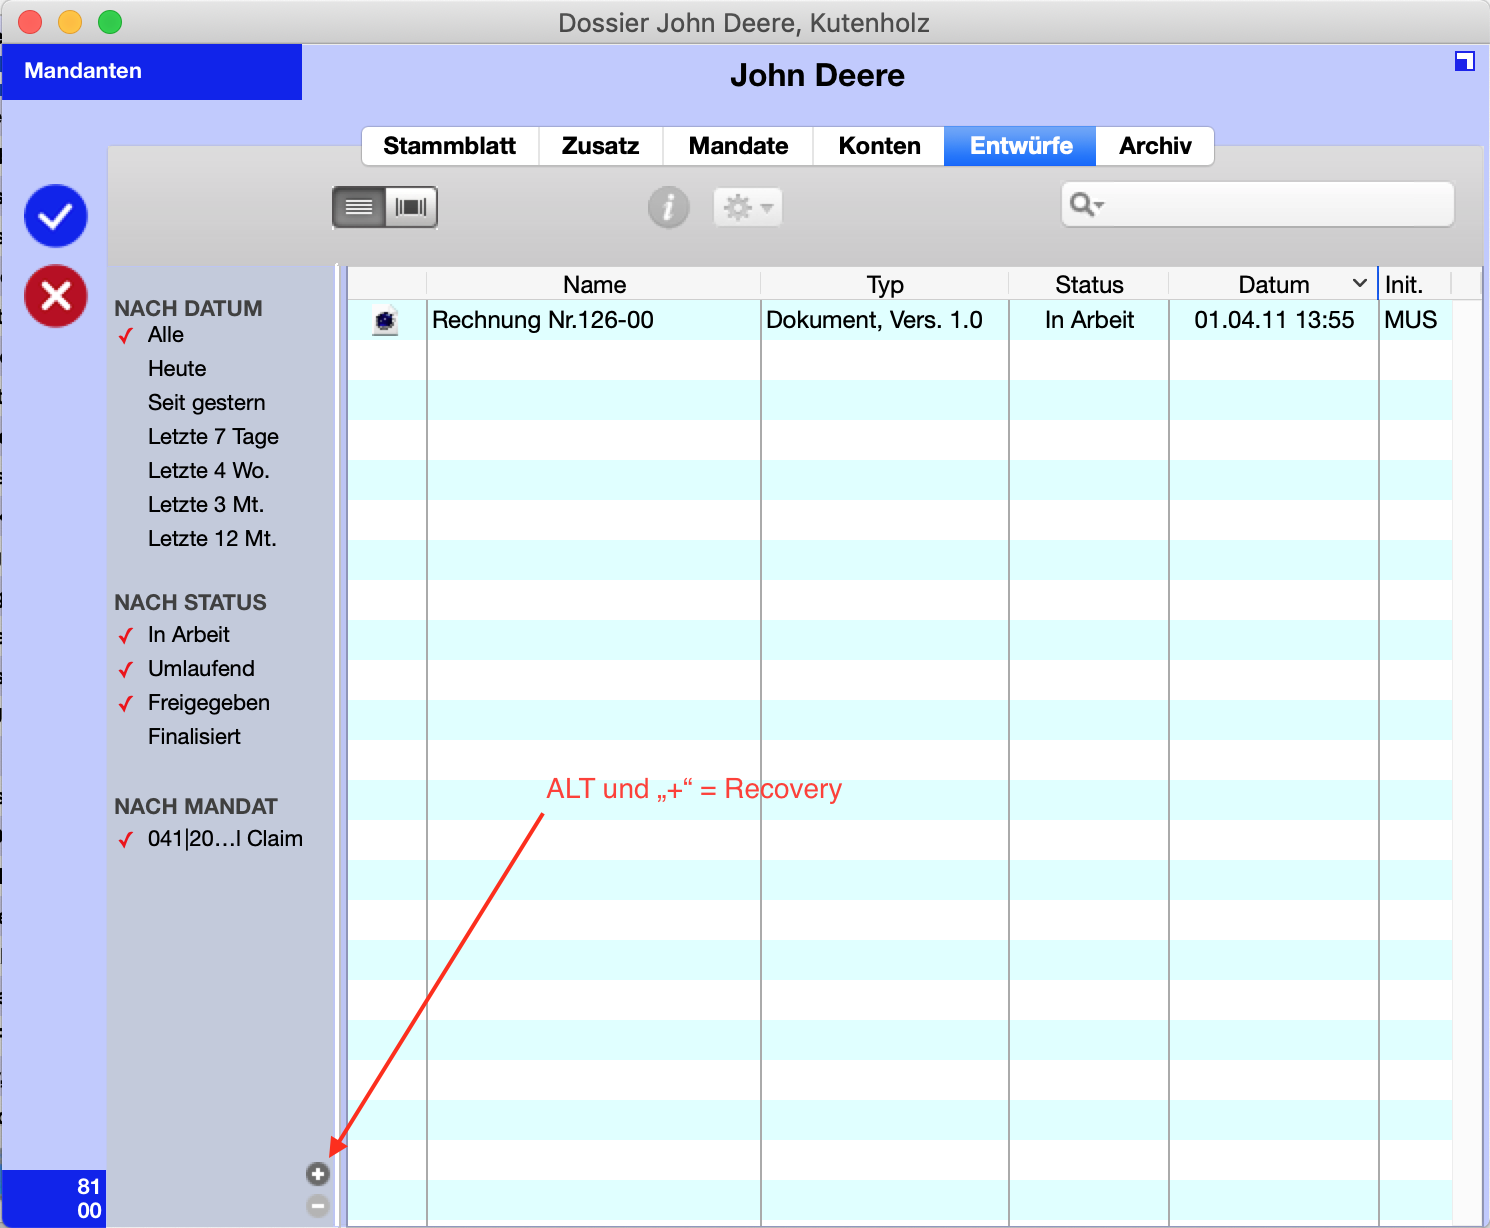Viewport: 1490px width, 1228px height.
Task: Switch to the Konten tab
Action: (x=879, y=146)
